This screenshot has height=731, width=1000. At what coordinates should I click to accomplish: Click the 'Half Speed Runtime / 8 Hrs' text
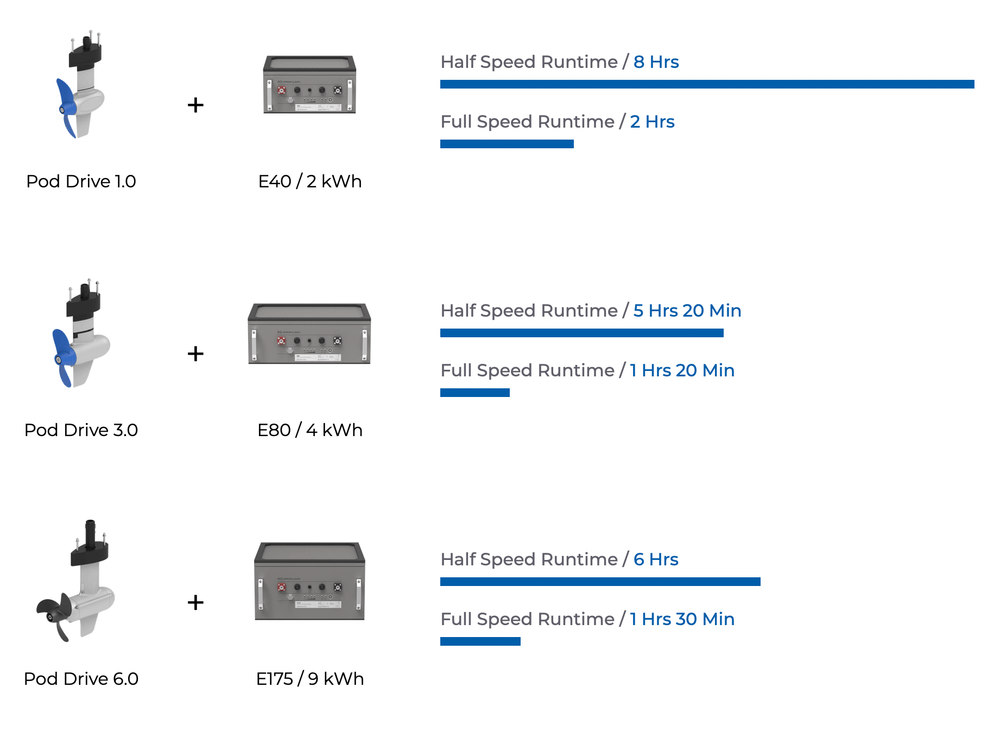coord(559,62)
